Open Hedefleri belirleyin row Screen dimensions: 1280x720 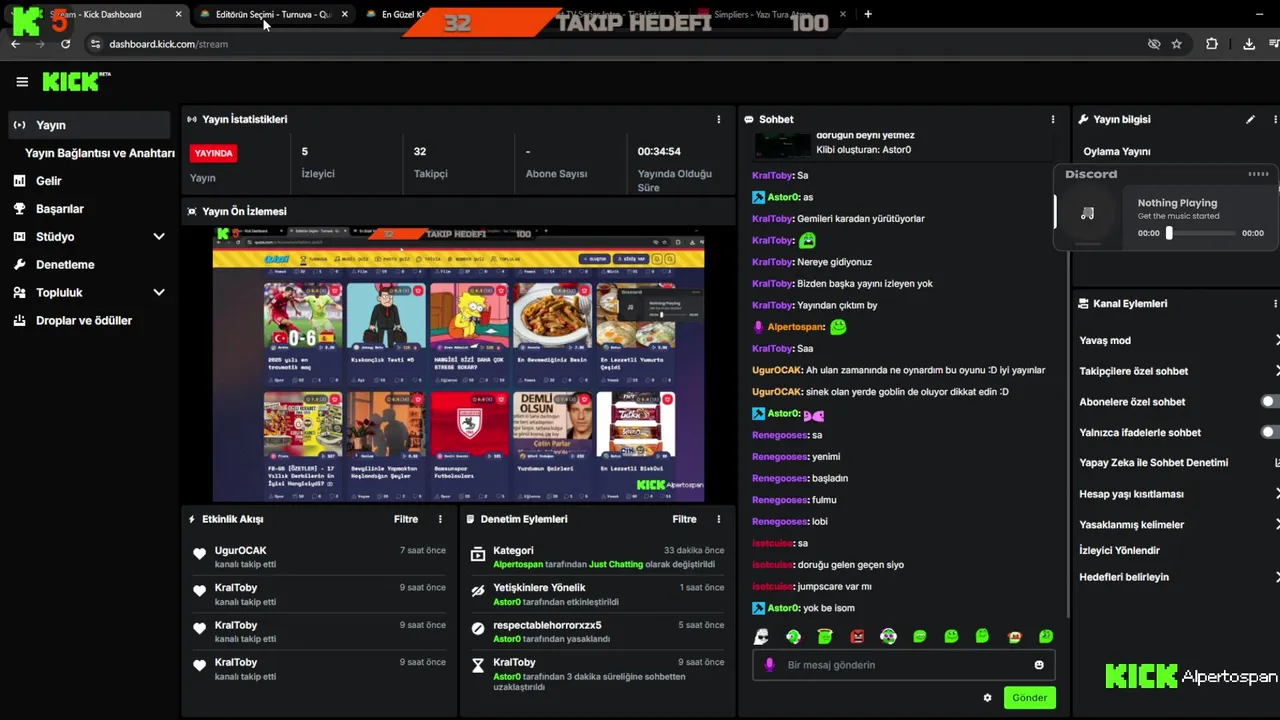click(1179, 577)
